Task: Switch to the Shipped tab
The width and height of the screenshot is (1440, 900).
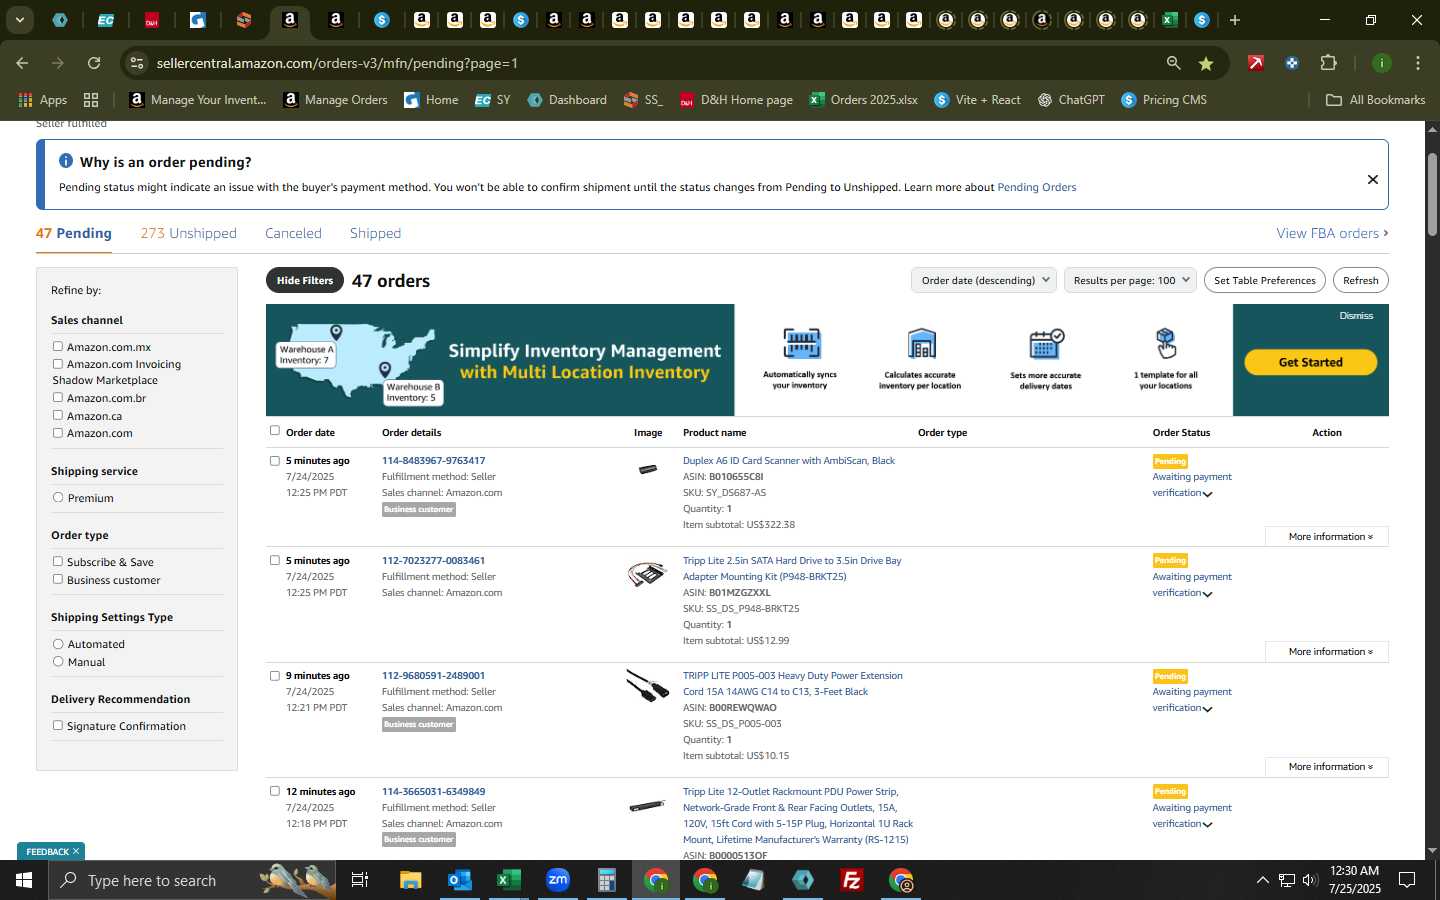Action: (x=375, y=233)
